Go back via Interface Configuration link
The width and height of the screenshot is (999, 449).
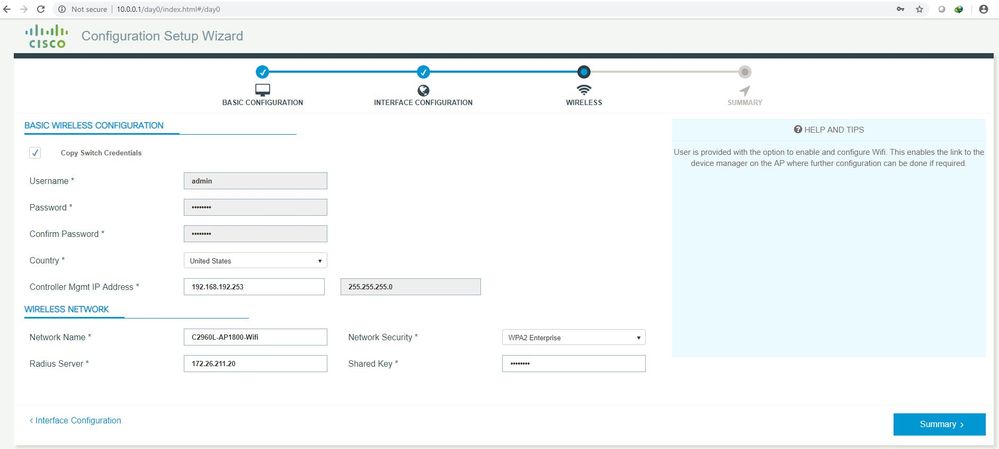tap(76, 421)
